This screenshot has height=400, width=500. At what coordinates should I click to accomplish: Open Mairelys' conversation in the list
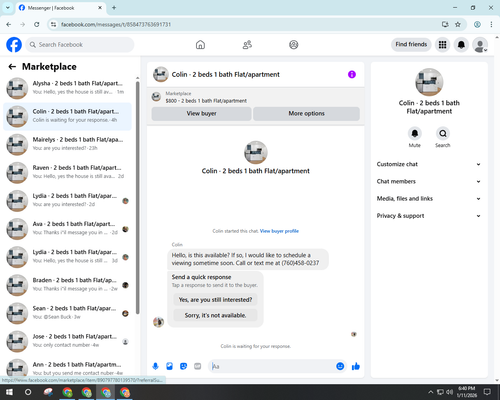(67, 145)
